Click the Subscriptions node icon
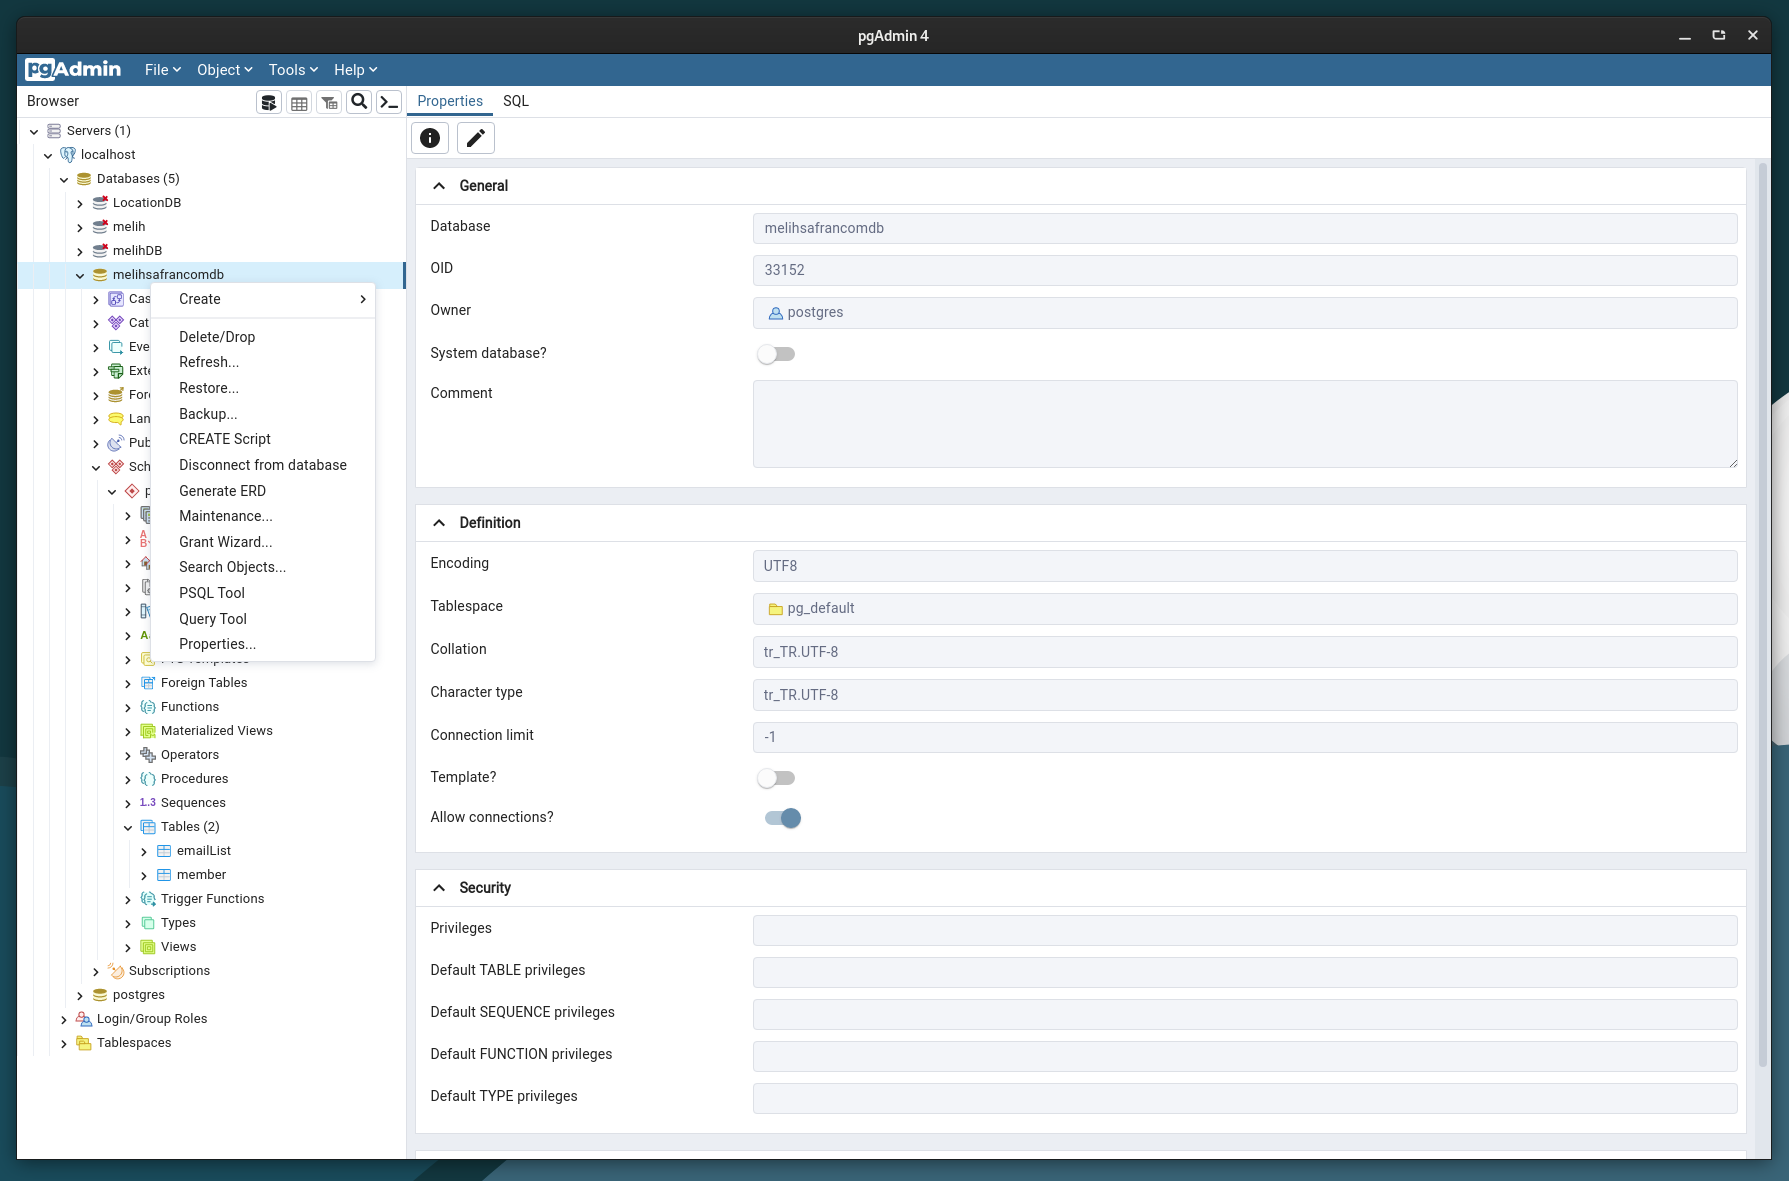 [116, 971]
